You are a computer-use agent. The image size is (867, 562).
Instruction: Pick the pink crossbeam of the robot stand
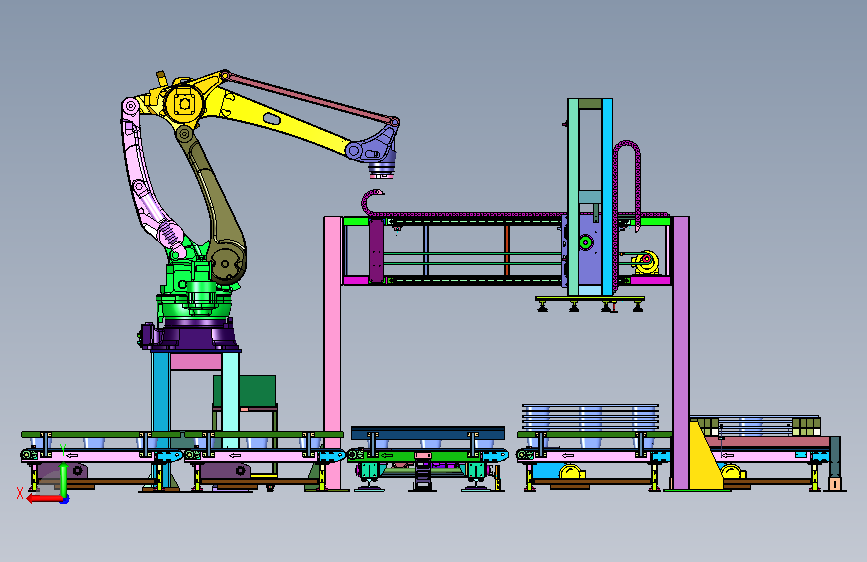pos(196,362)
